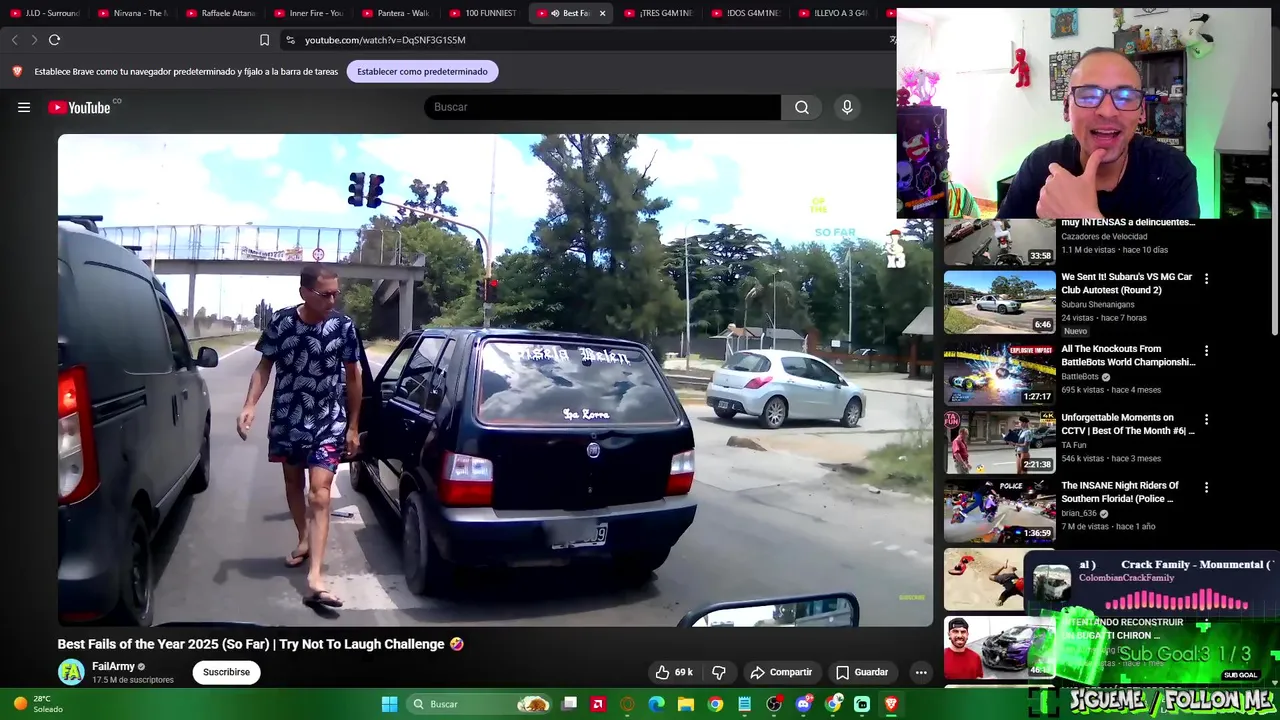This screenshot has width=1280, height=720.
Task: Switch to Pantera - Walk tab
Action: [x=396, y=13]
